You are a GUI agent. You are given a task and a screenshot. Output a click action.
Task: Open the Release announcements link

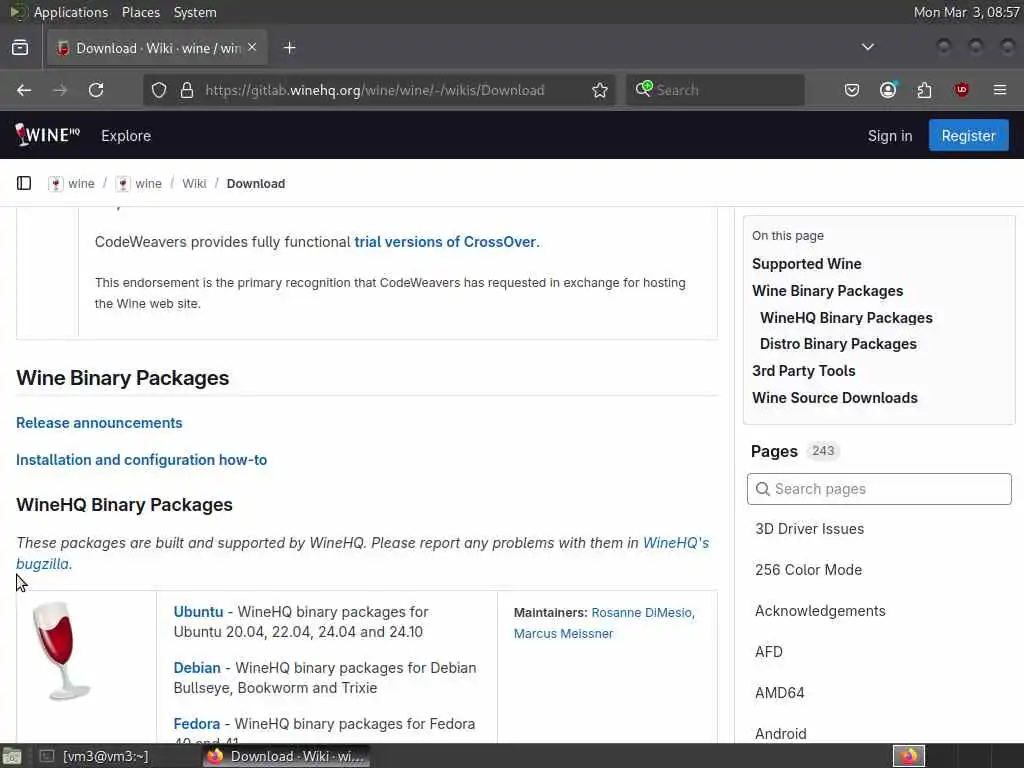(99, 423)
